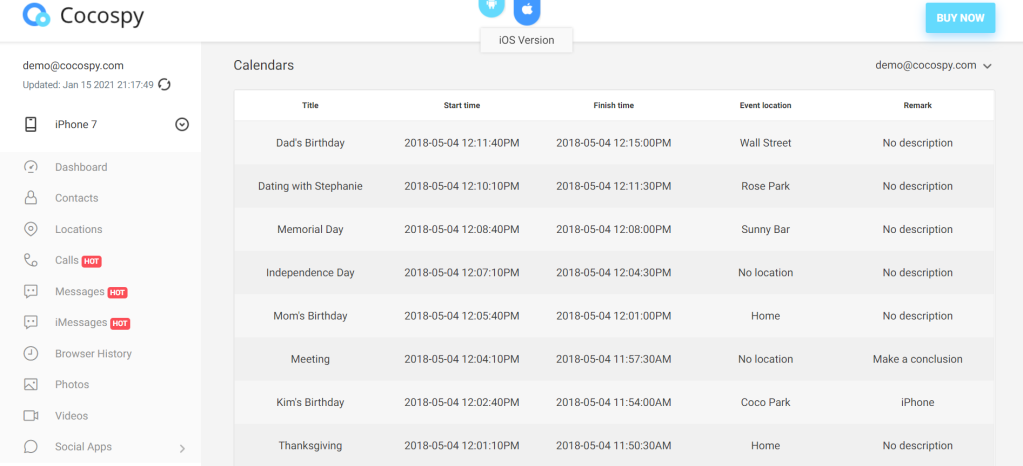Open the Videos camera icon
1023x466 pixels.
click(31, 416)
